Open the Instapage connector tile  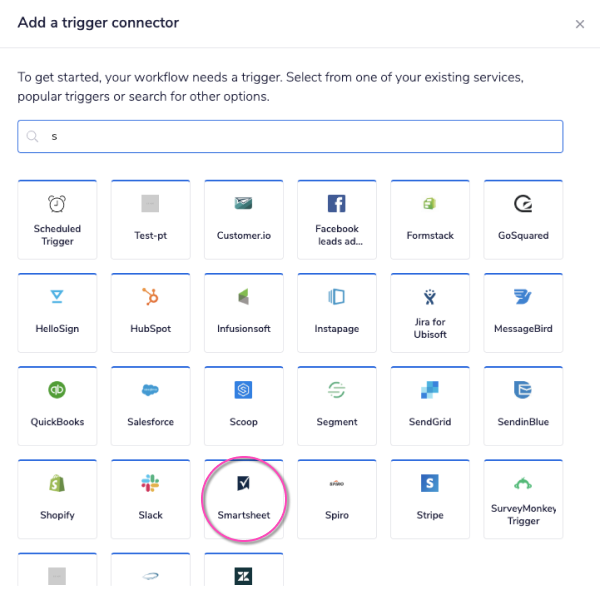(x=337, y=312)
